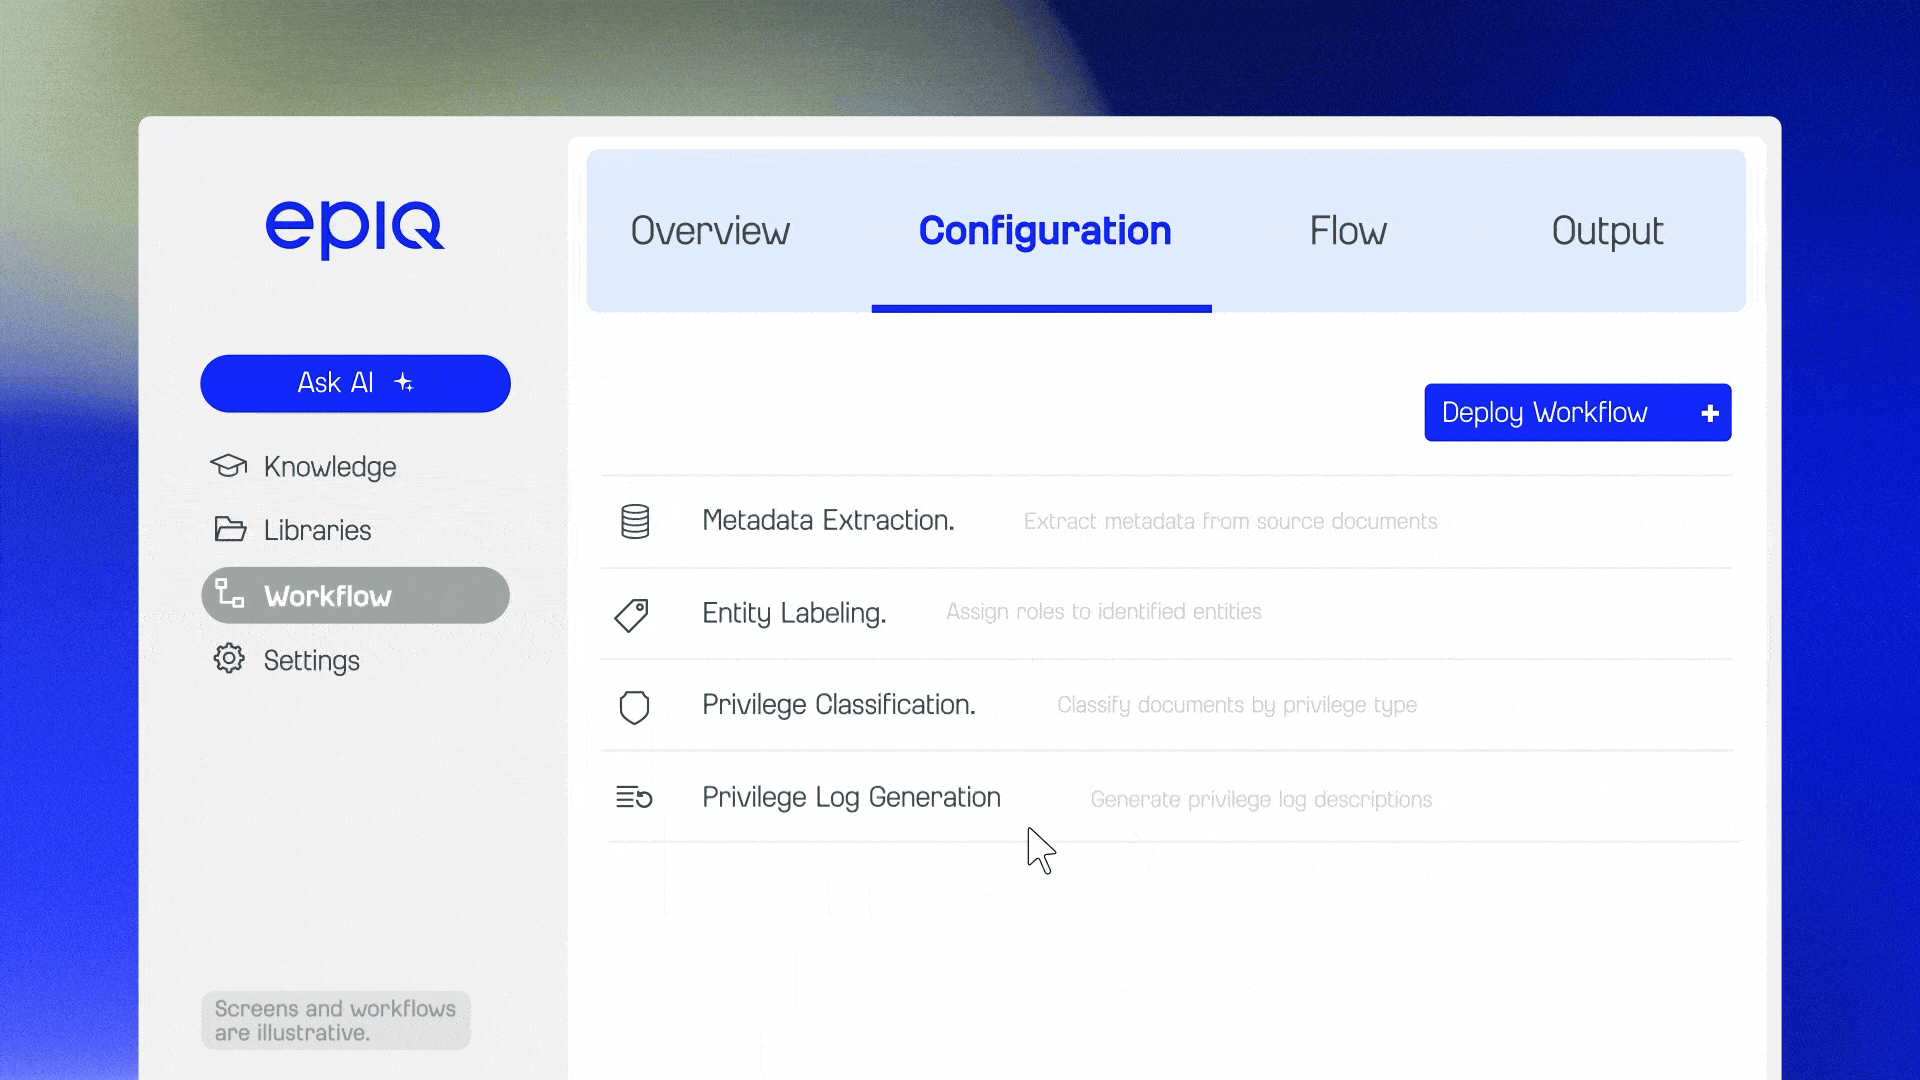Image resolution: width=1920 pixels, height=1080 pixels.
Task: Click the Privilege Classification shield icon
Action: (634, 707)
